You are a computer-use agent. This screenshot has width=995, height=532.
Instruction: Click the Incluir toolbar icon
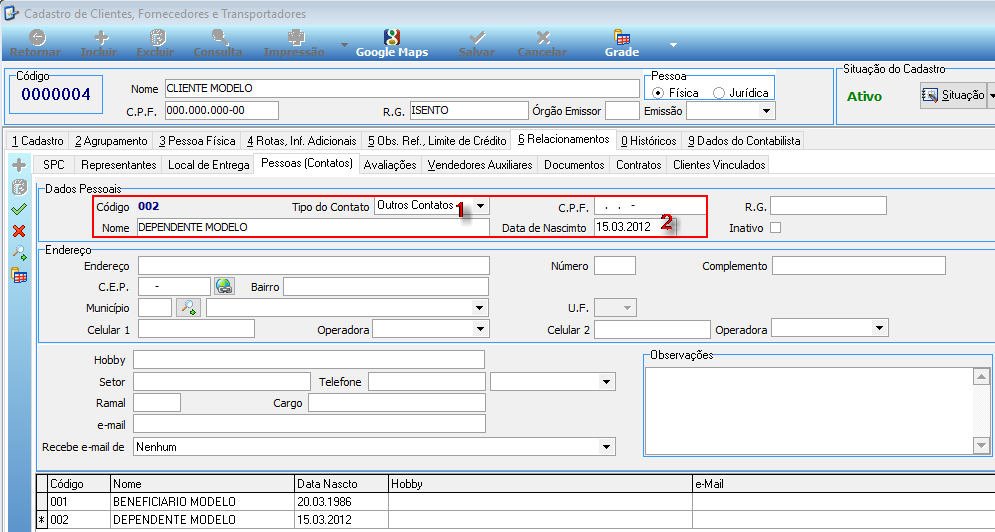(x=102, y=38)
